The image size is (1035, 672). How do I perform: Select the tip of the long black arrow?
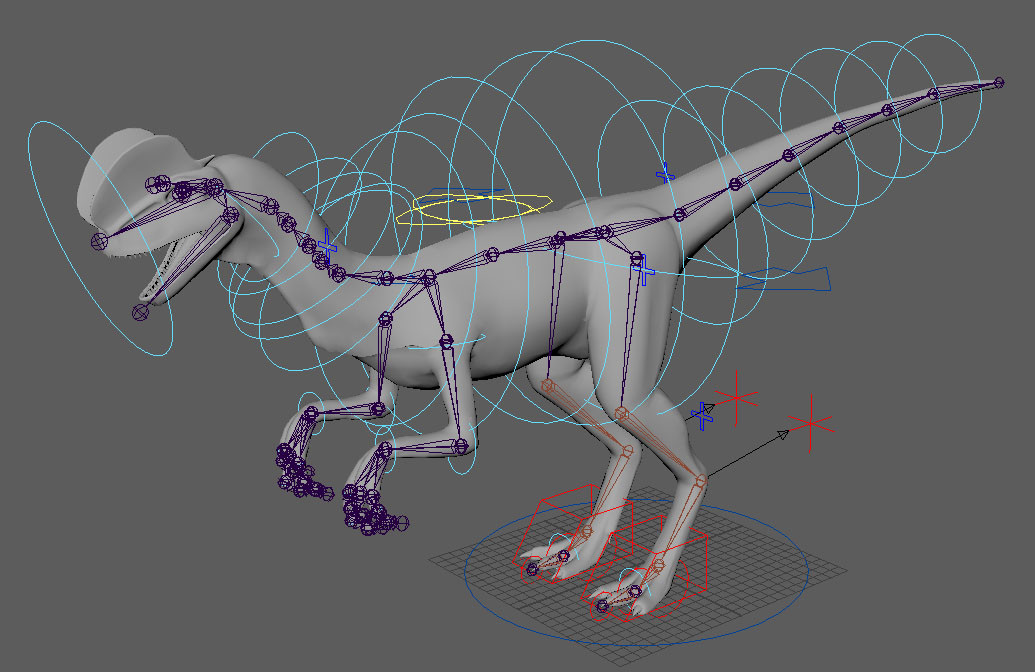783,434
